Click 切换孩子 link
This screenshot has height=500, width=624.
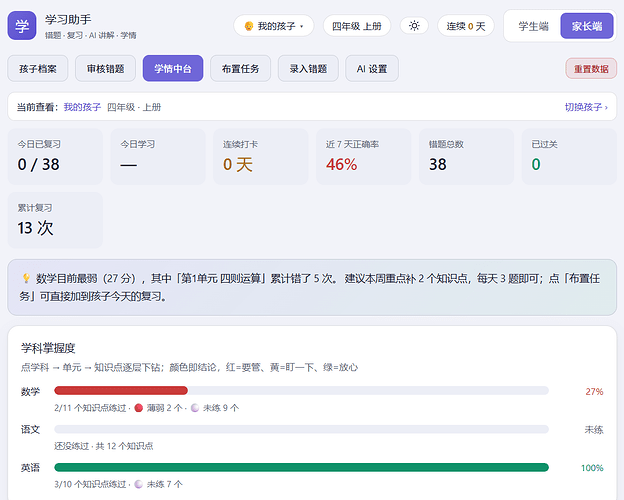(586, 107)
